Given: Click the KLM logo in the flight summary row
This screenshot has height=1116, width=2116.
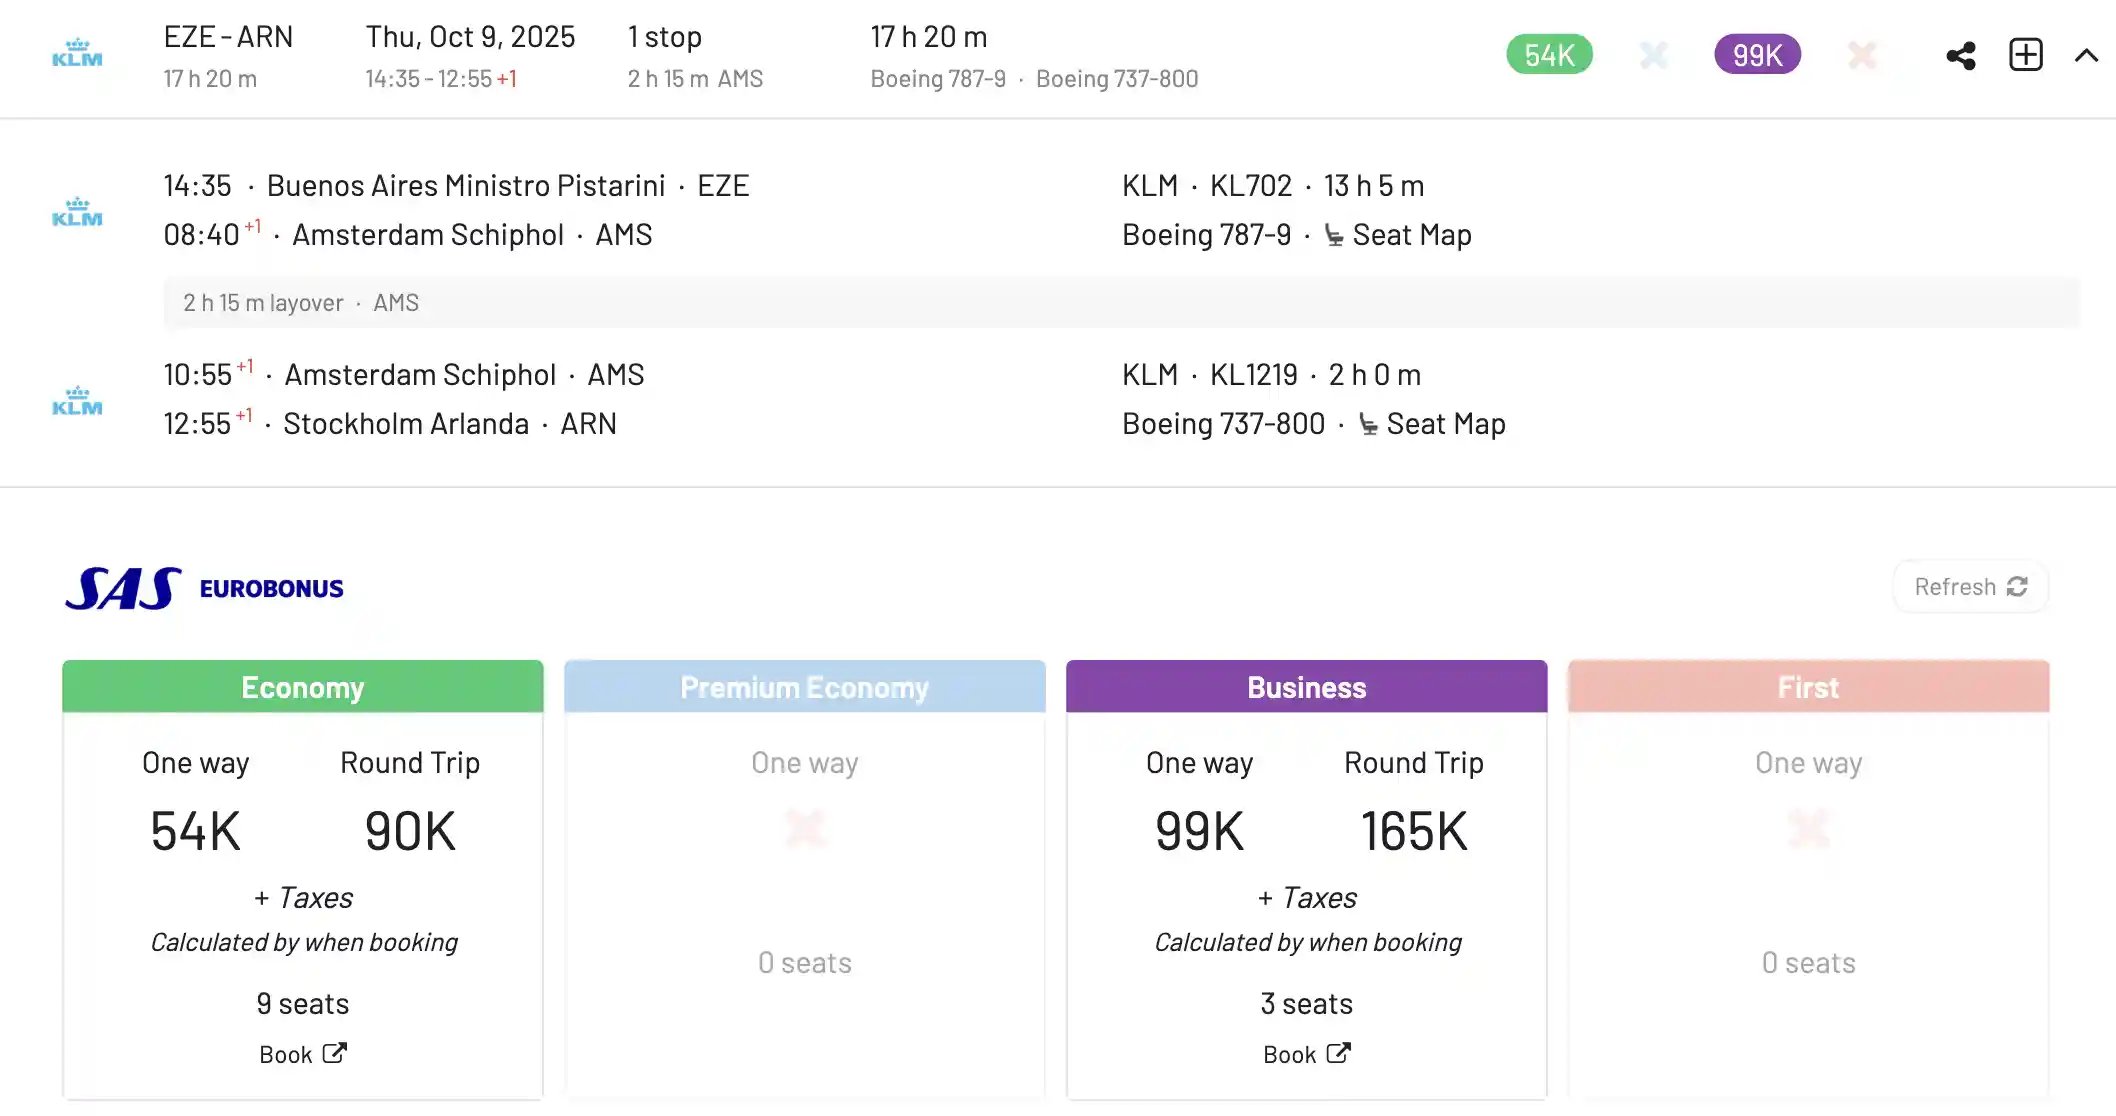Looking at the screenshot, I should (77, 53).
